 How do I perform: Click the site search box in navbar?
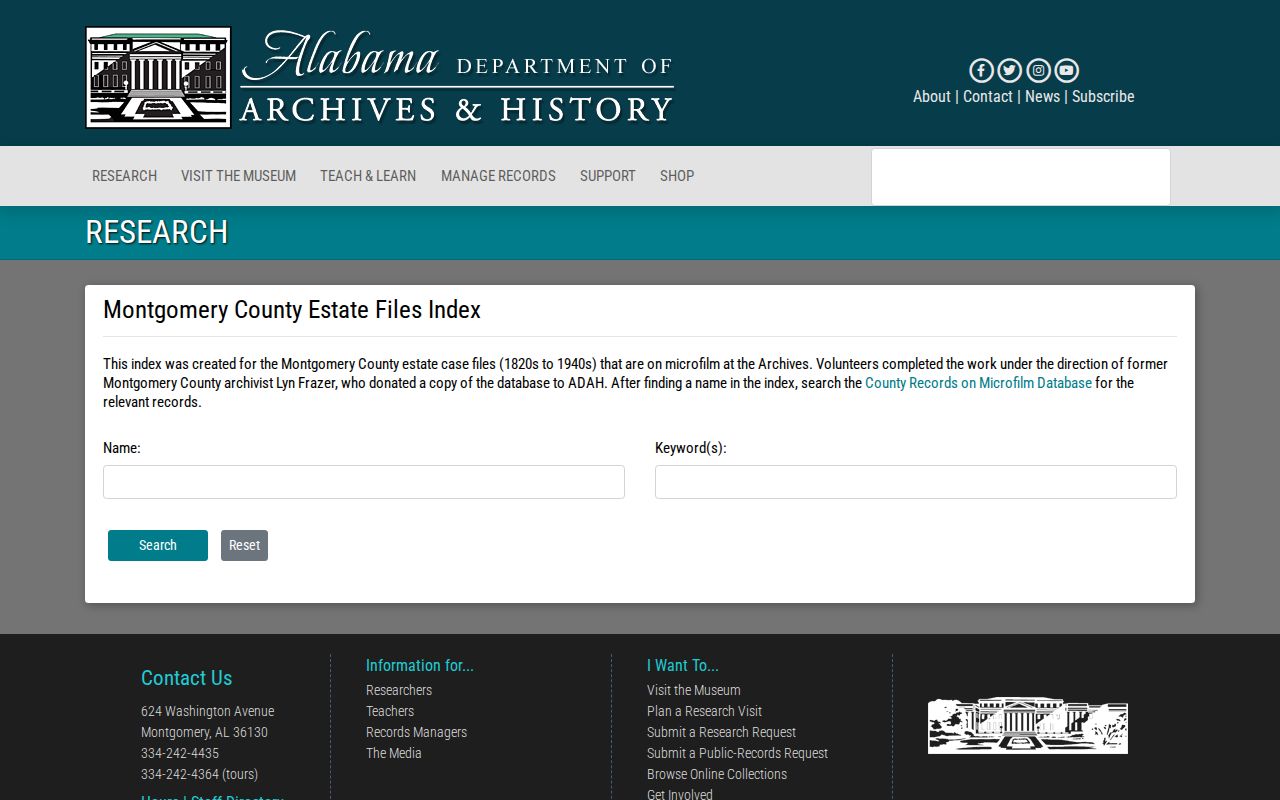tap(1021, 177)
